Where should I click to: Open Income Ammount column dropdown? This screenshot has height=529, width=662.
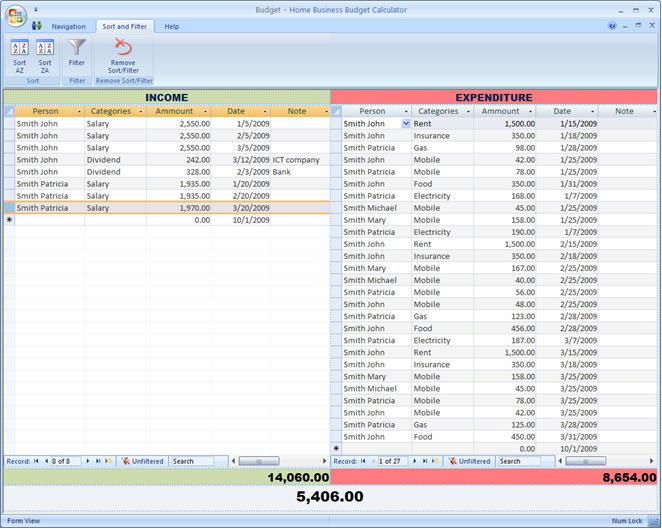pyautogui.click(x=206, y=111)
